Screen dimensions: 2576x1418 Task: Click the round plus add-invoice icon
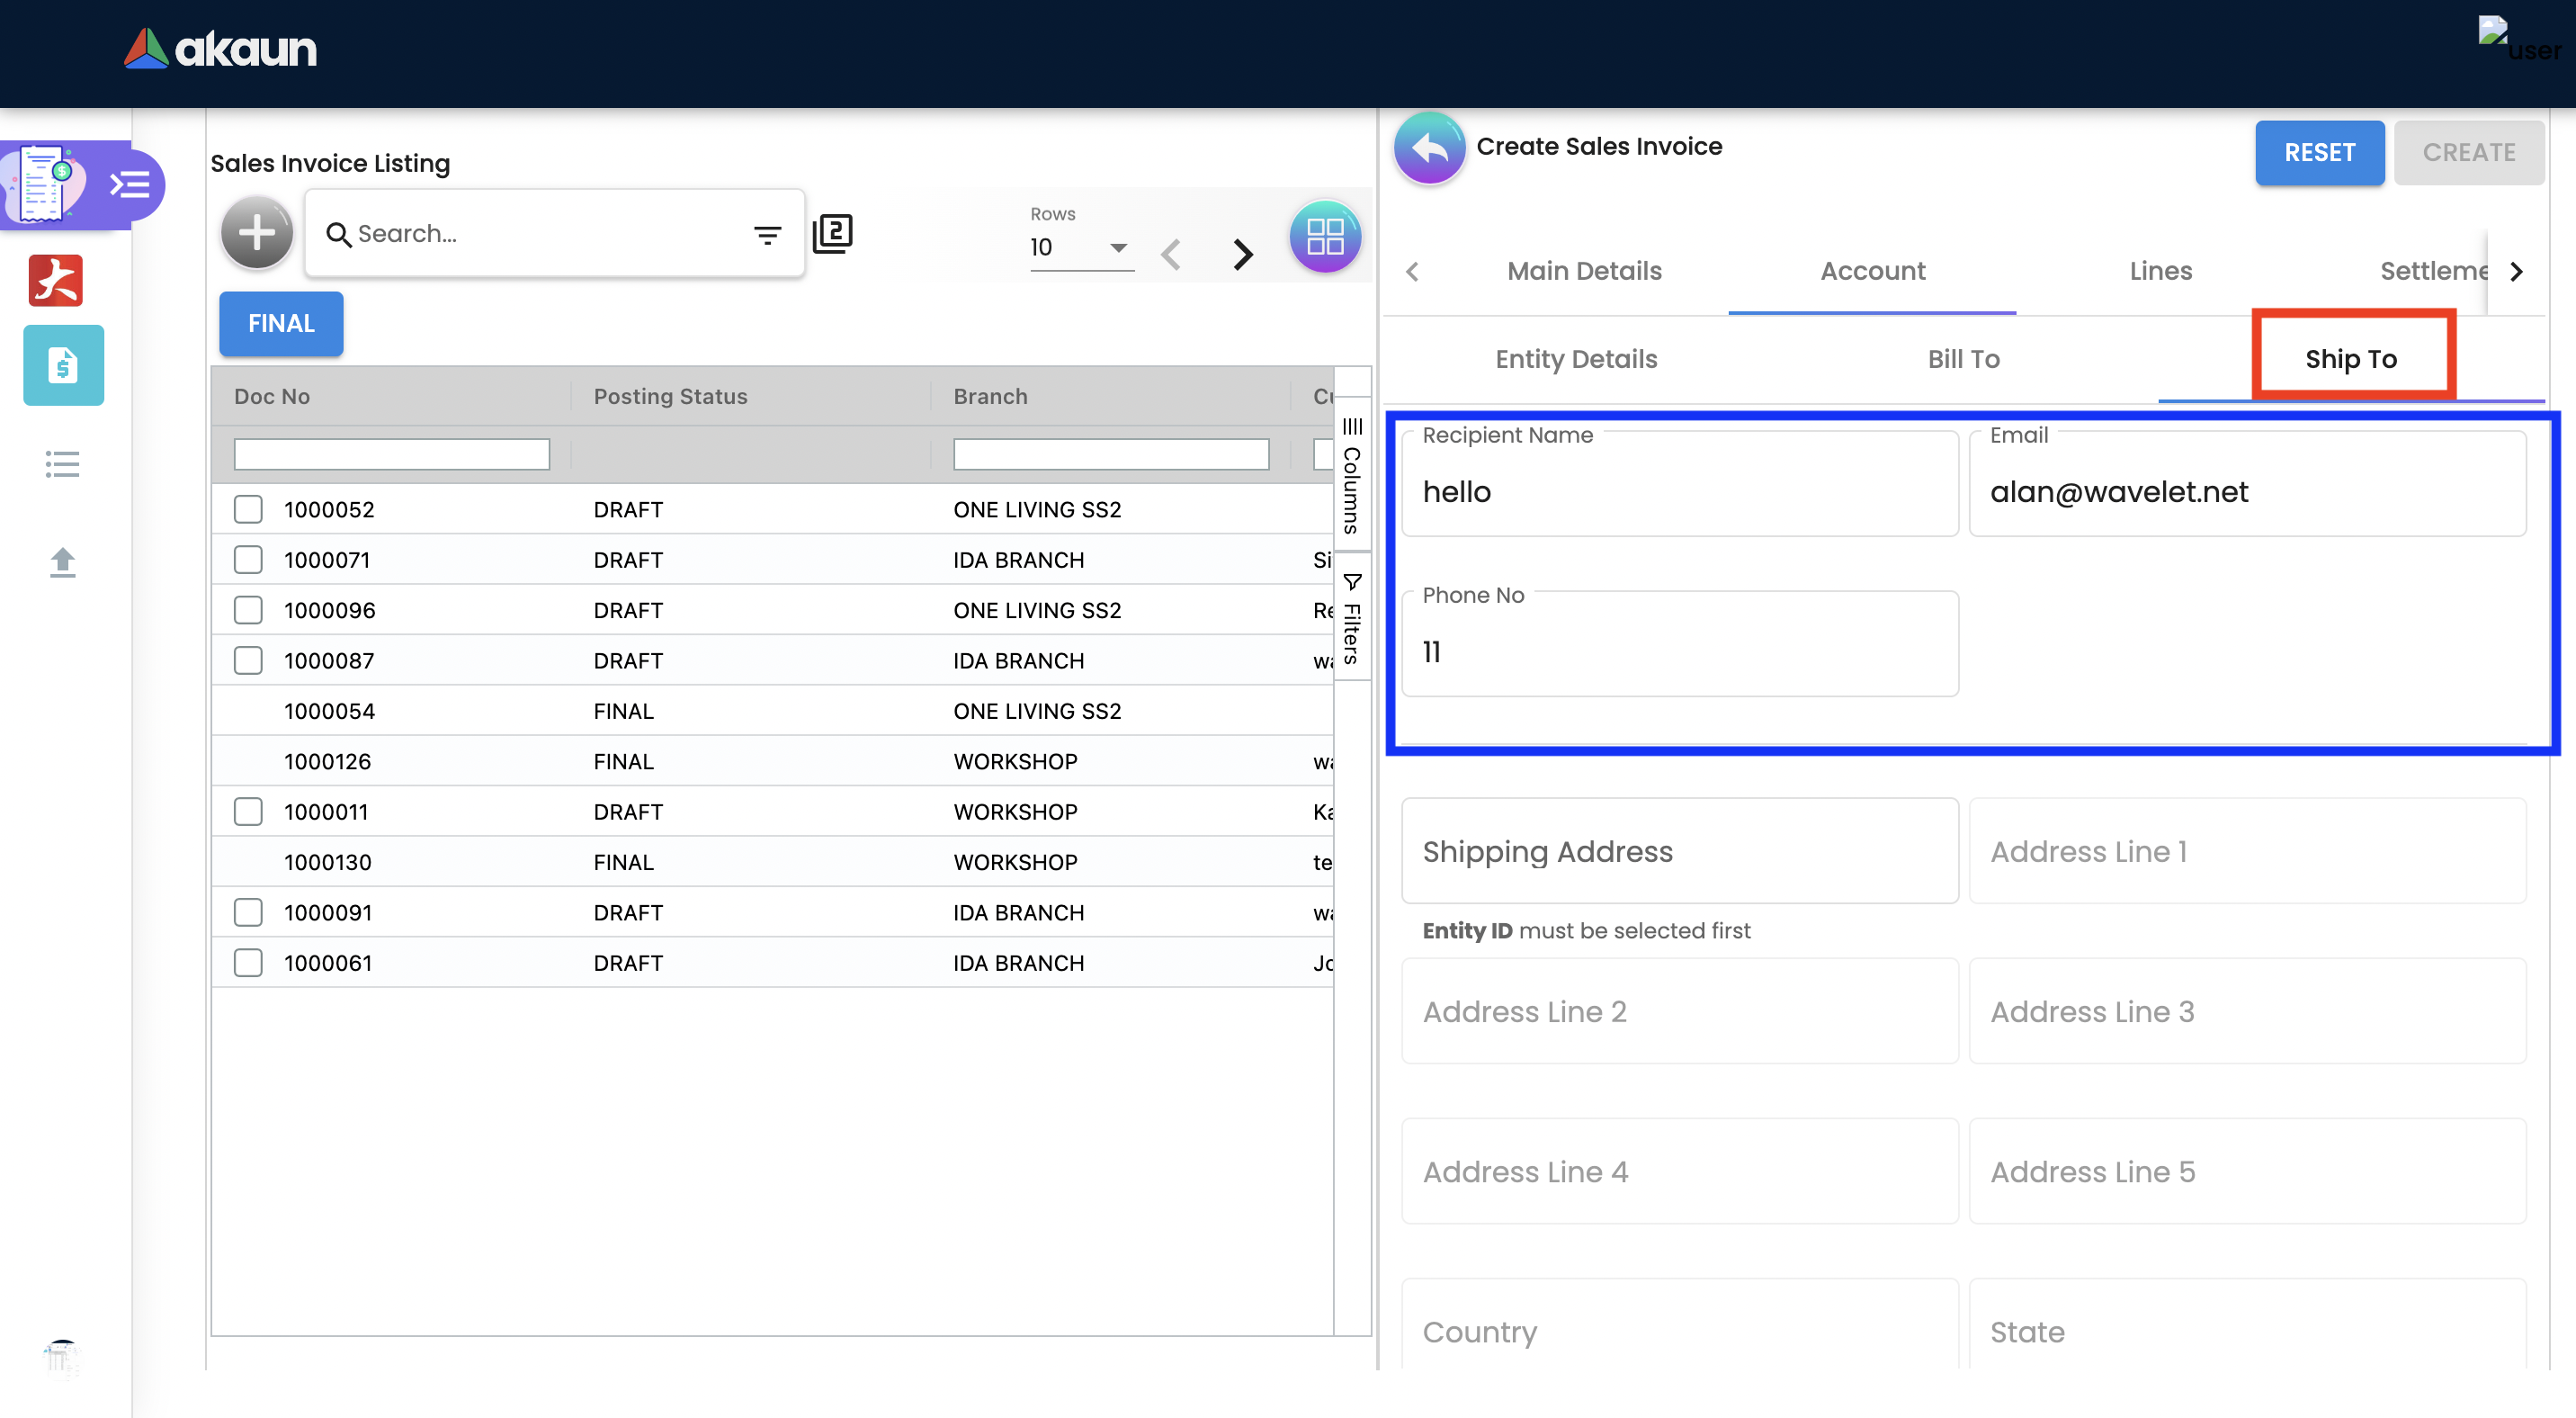coord(256,233)
